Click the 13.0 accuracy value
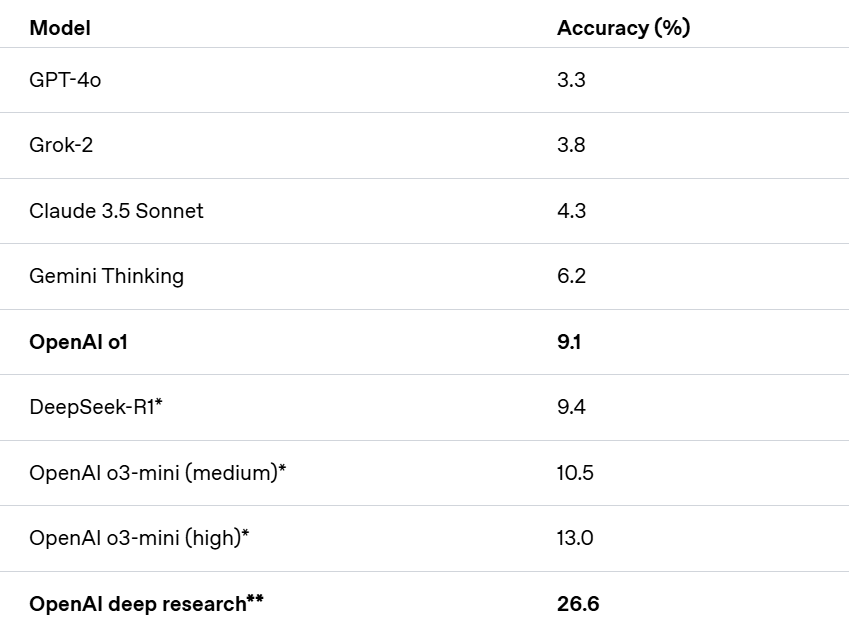The width and height of the screenshot is (863, 635). tap(575, 538)
